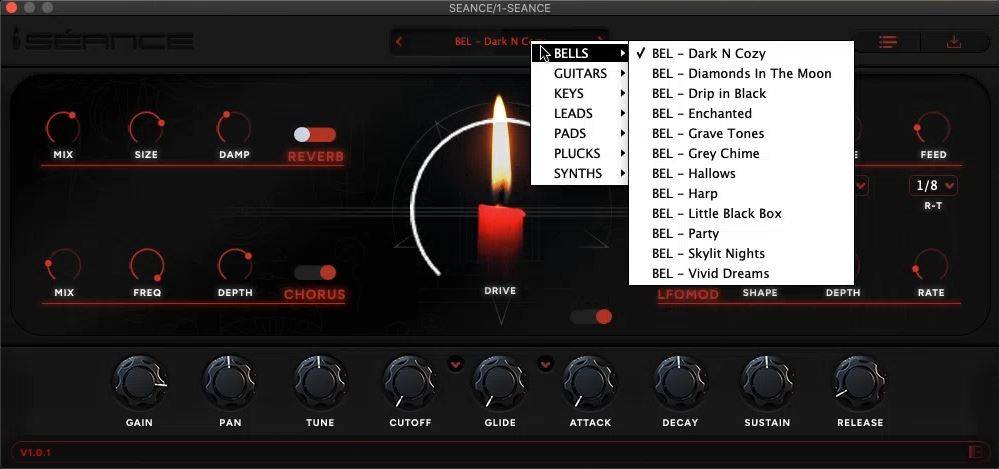999x469 pixels.
Task: Click the GLIDE knob
Action: pos(500,382)
